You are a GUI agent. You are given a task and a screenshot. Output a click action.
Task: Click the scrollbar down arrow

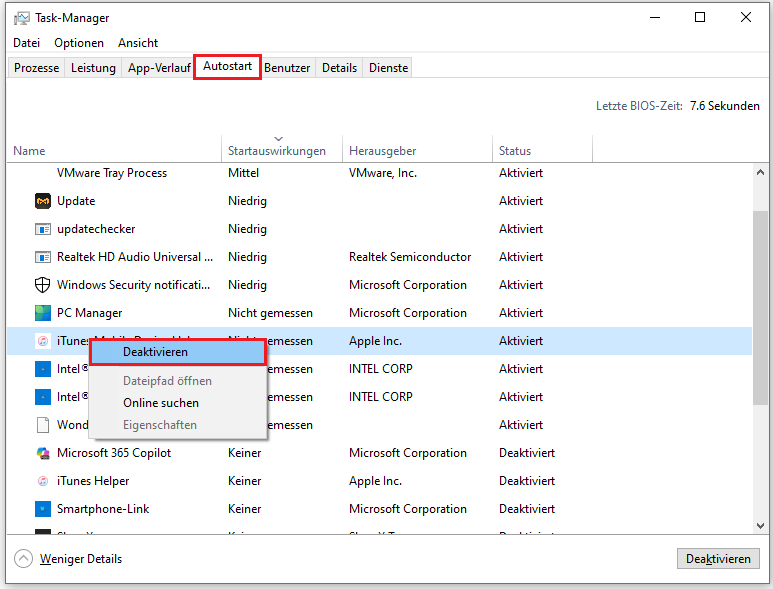760,526
